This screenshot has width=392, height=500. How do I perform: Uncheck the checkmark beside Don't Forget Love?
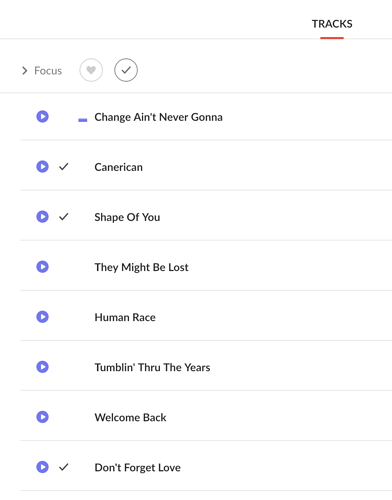coord(64,467)
